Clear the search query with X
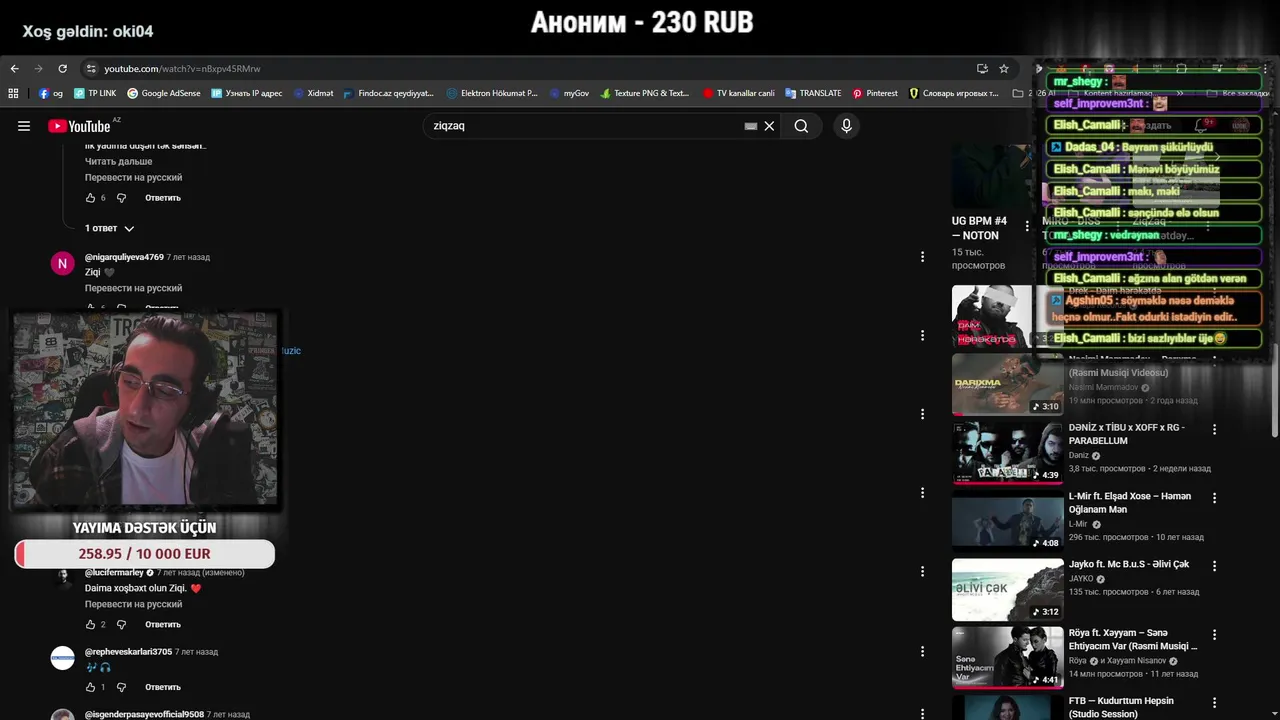 tap(769, 126)
